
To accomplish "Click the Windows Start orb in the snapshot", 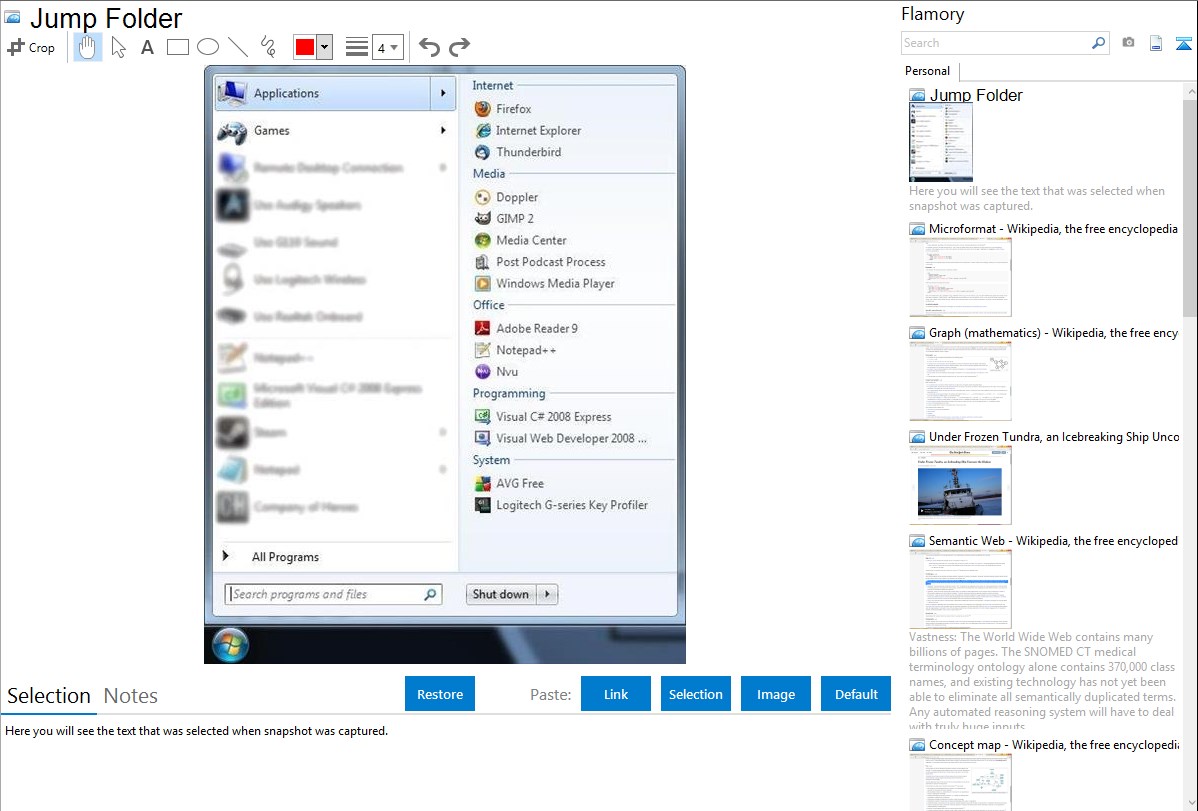I will coord(230,644).
